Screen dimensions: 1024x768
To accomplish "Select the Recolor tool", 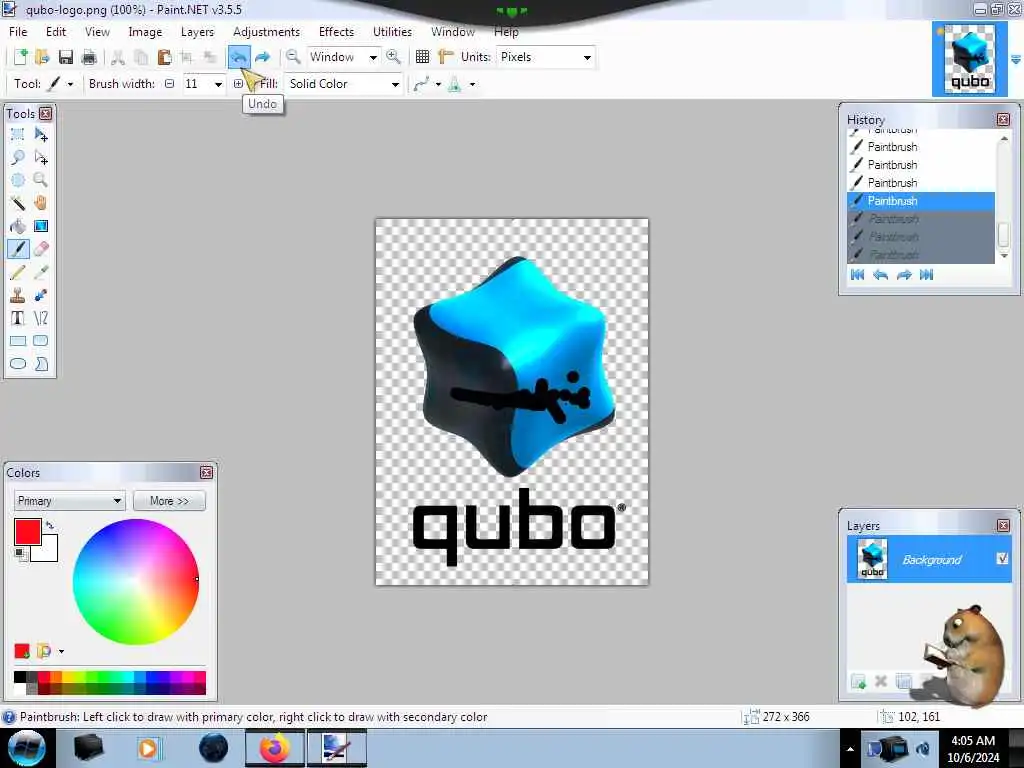I will [x=40, y=295].
